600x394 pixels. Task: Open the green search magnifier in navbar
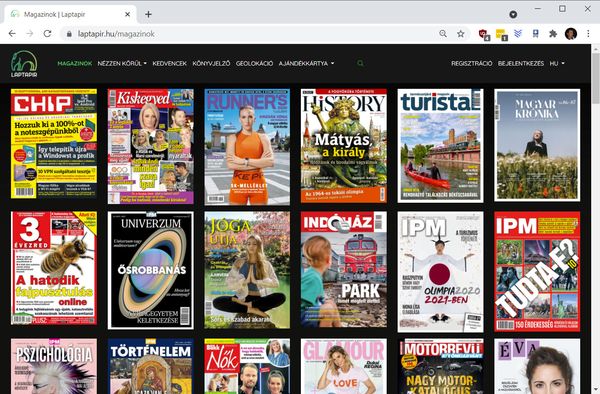click(360, 63)
